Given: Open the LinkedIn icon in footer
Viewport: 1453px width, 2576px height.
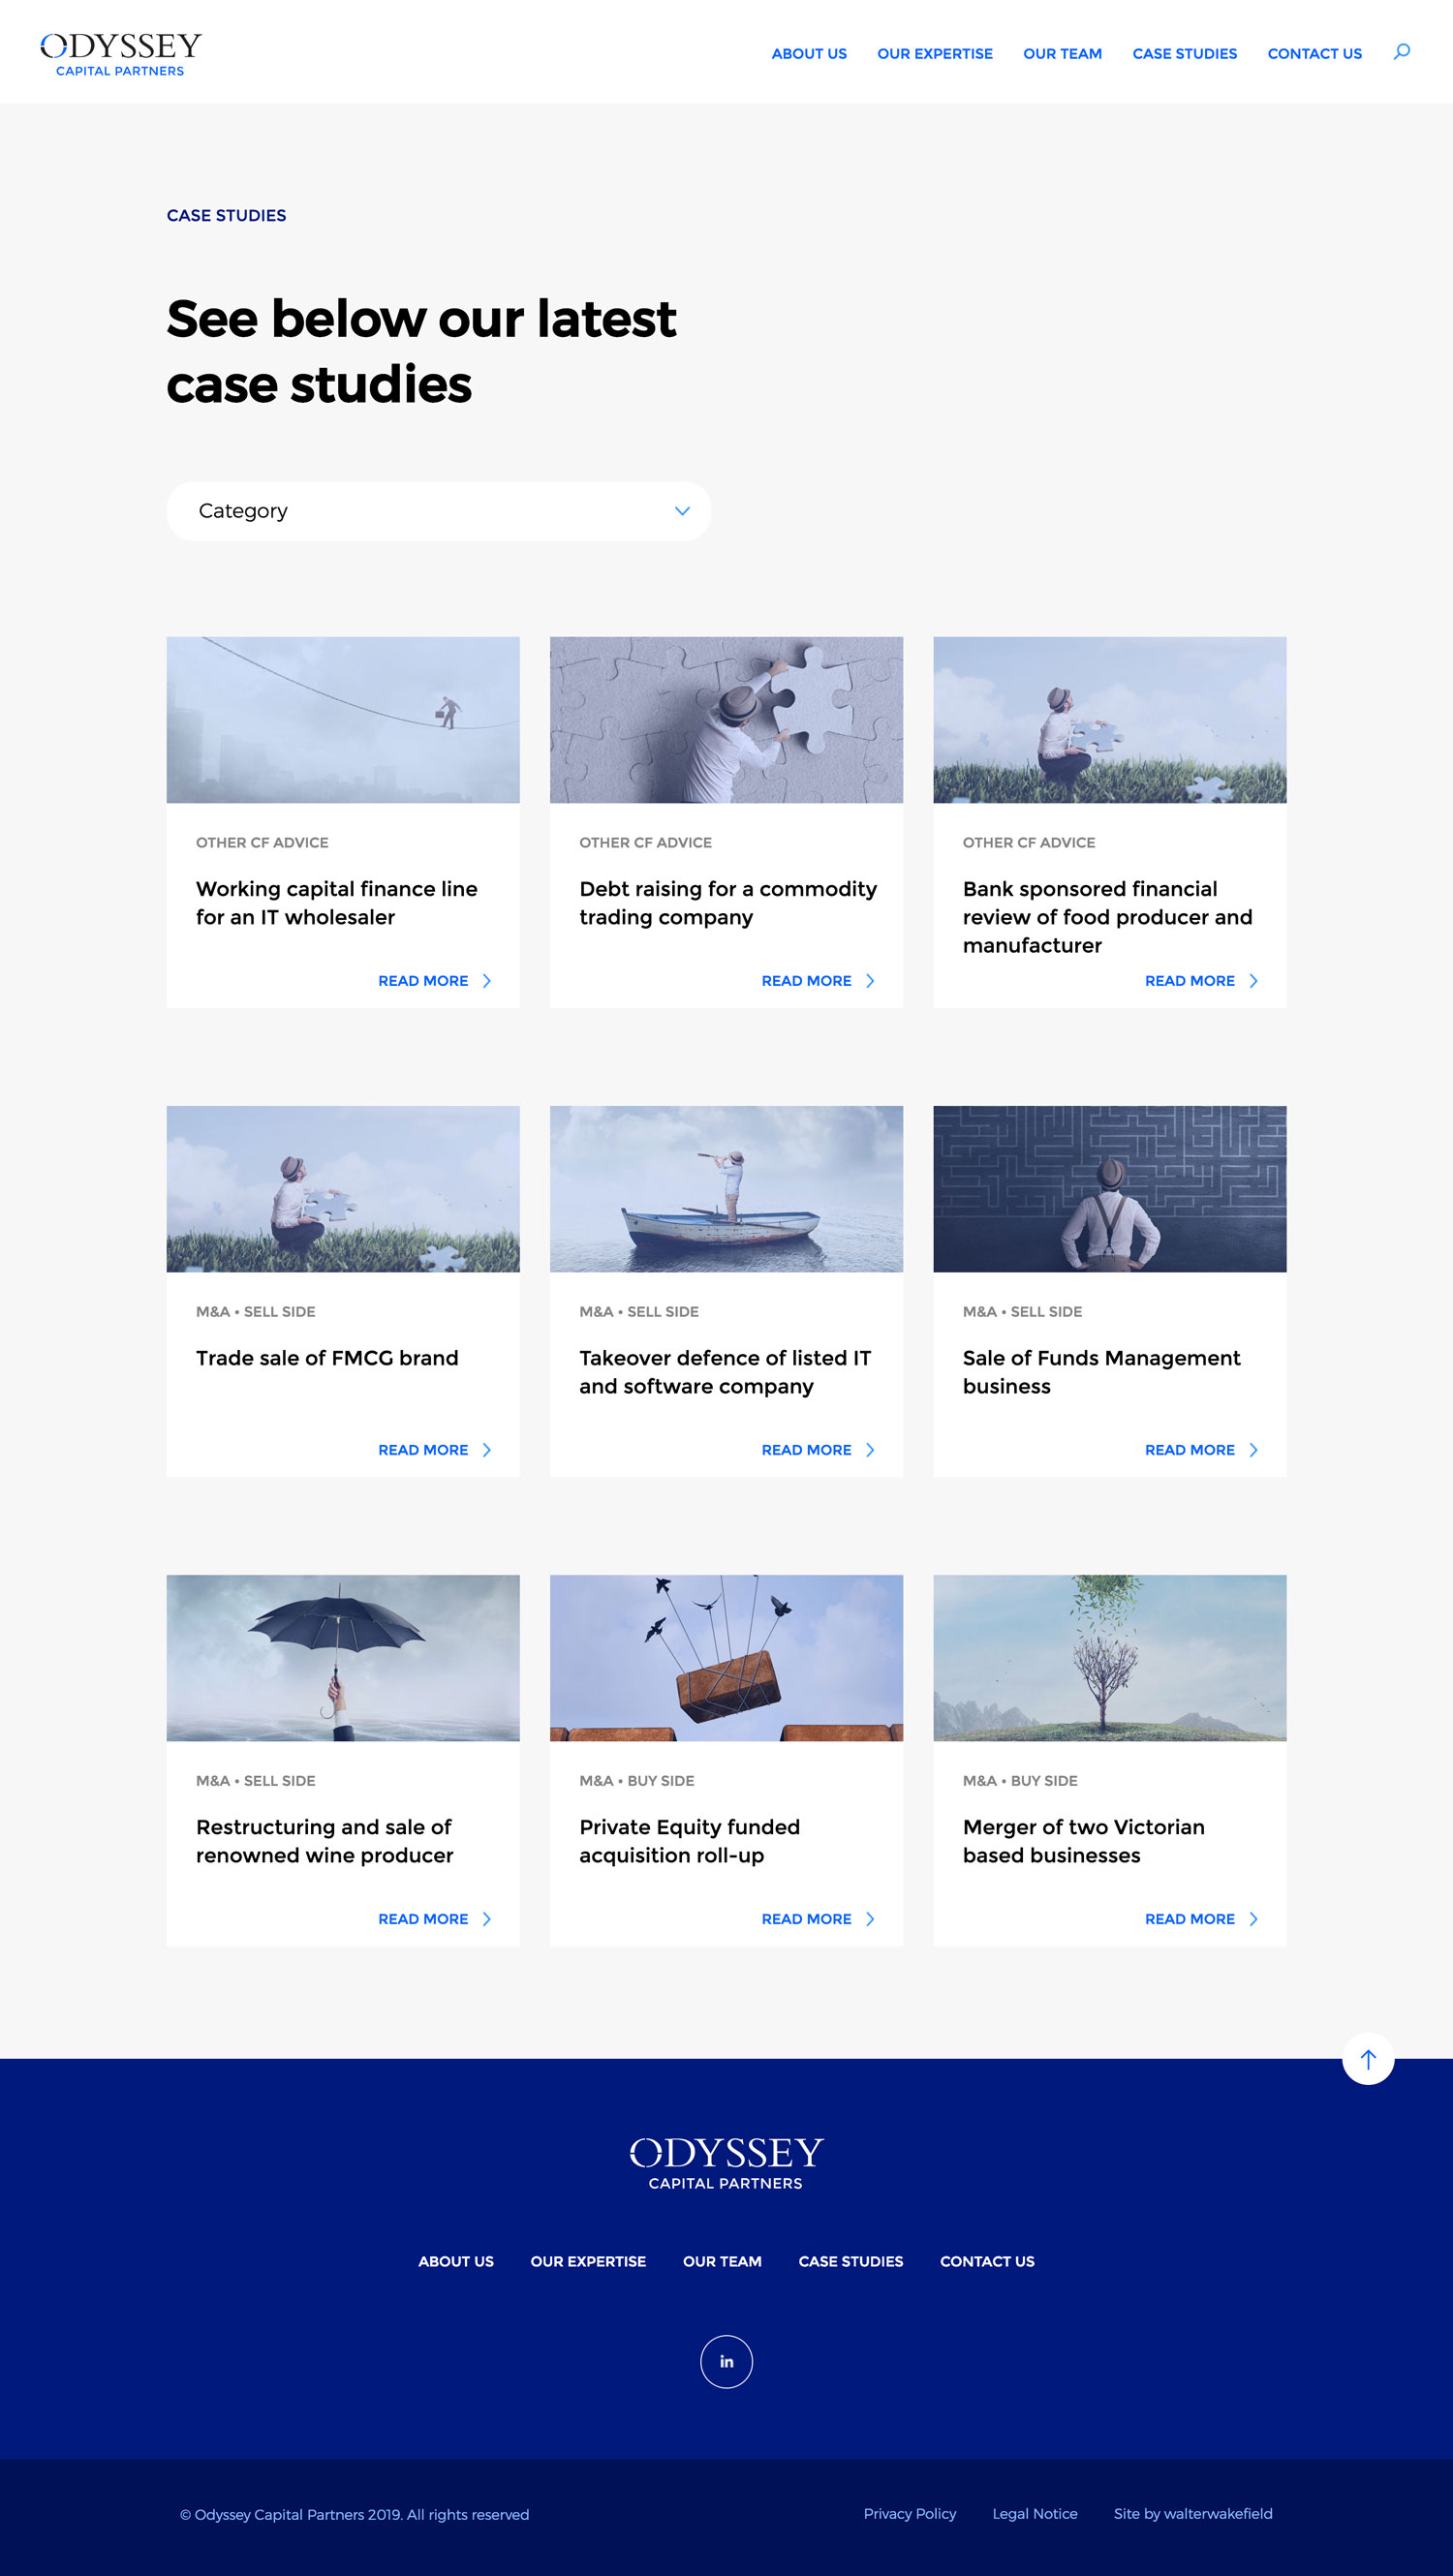Looking at the screenshot, I should pos(726,2361).
